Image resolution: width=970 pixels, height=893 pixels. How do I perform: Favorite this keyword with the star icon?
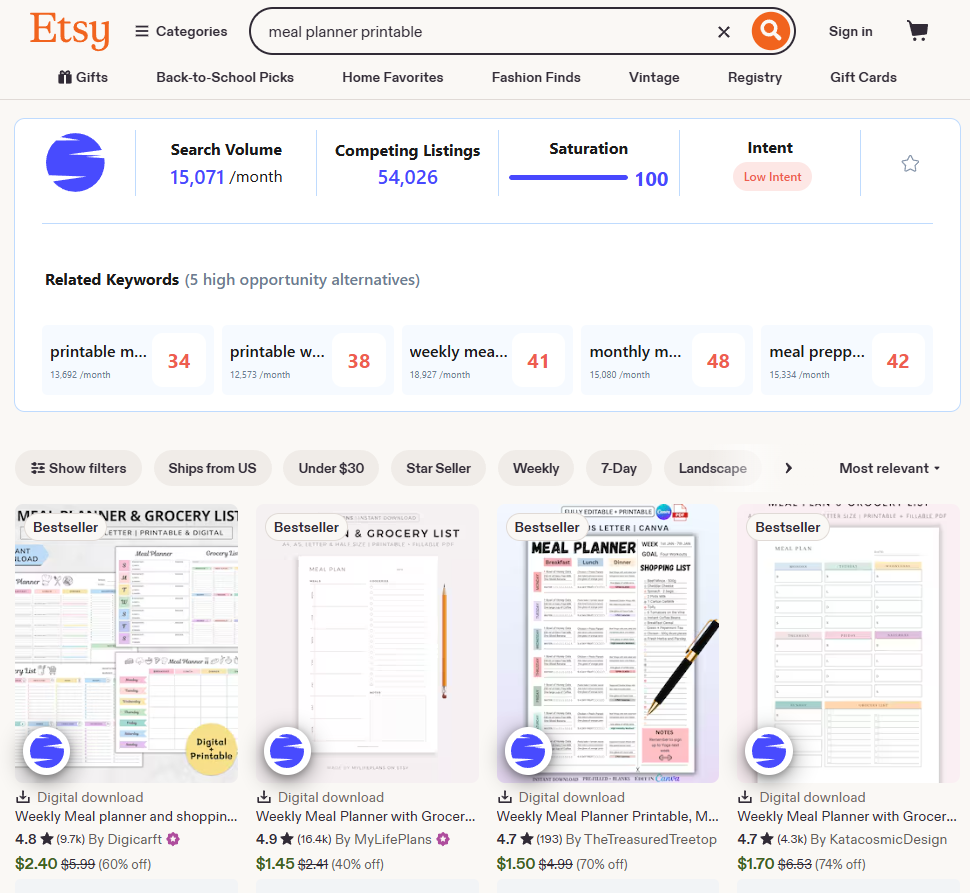[910, 164]
